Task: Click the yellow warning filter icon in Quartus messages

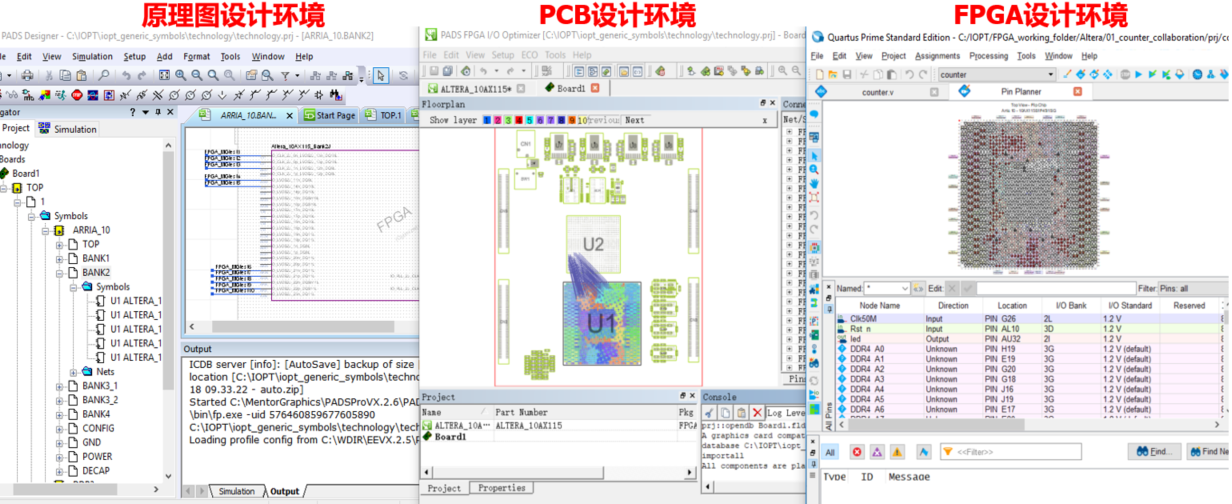Action: point(897,452)
